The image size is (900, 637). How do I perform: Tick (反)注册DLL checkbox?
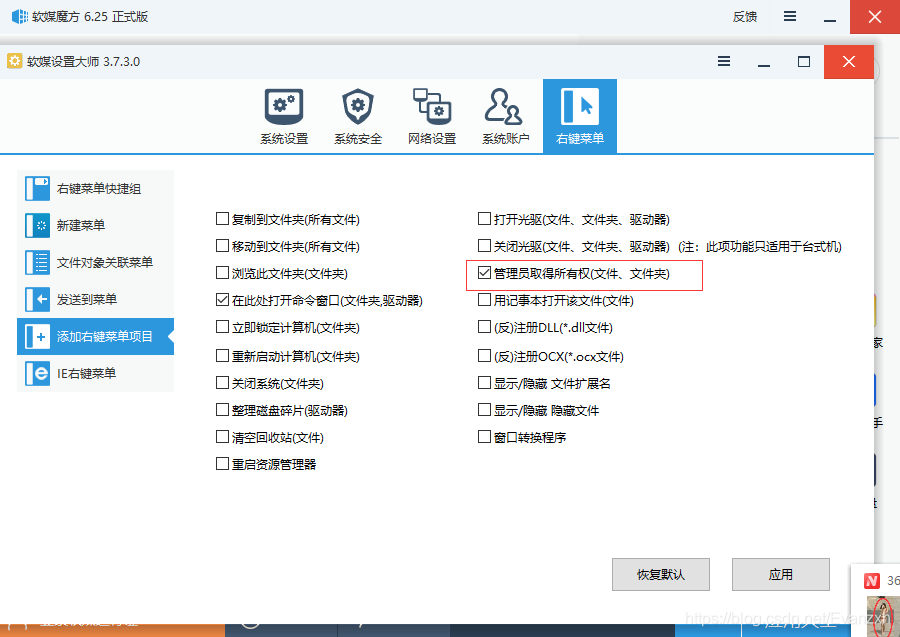coord(484,327)
